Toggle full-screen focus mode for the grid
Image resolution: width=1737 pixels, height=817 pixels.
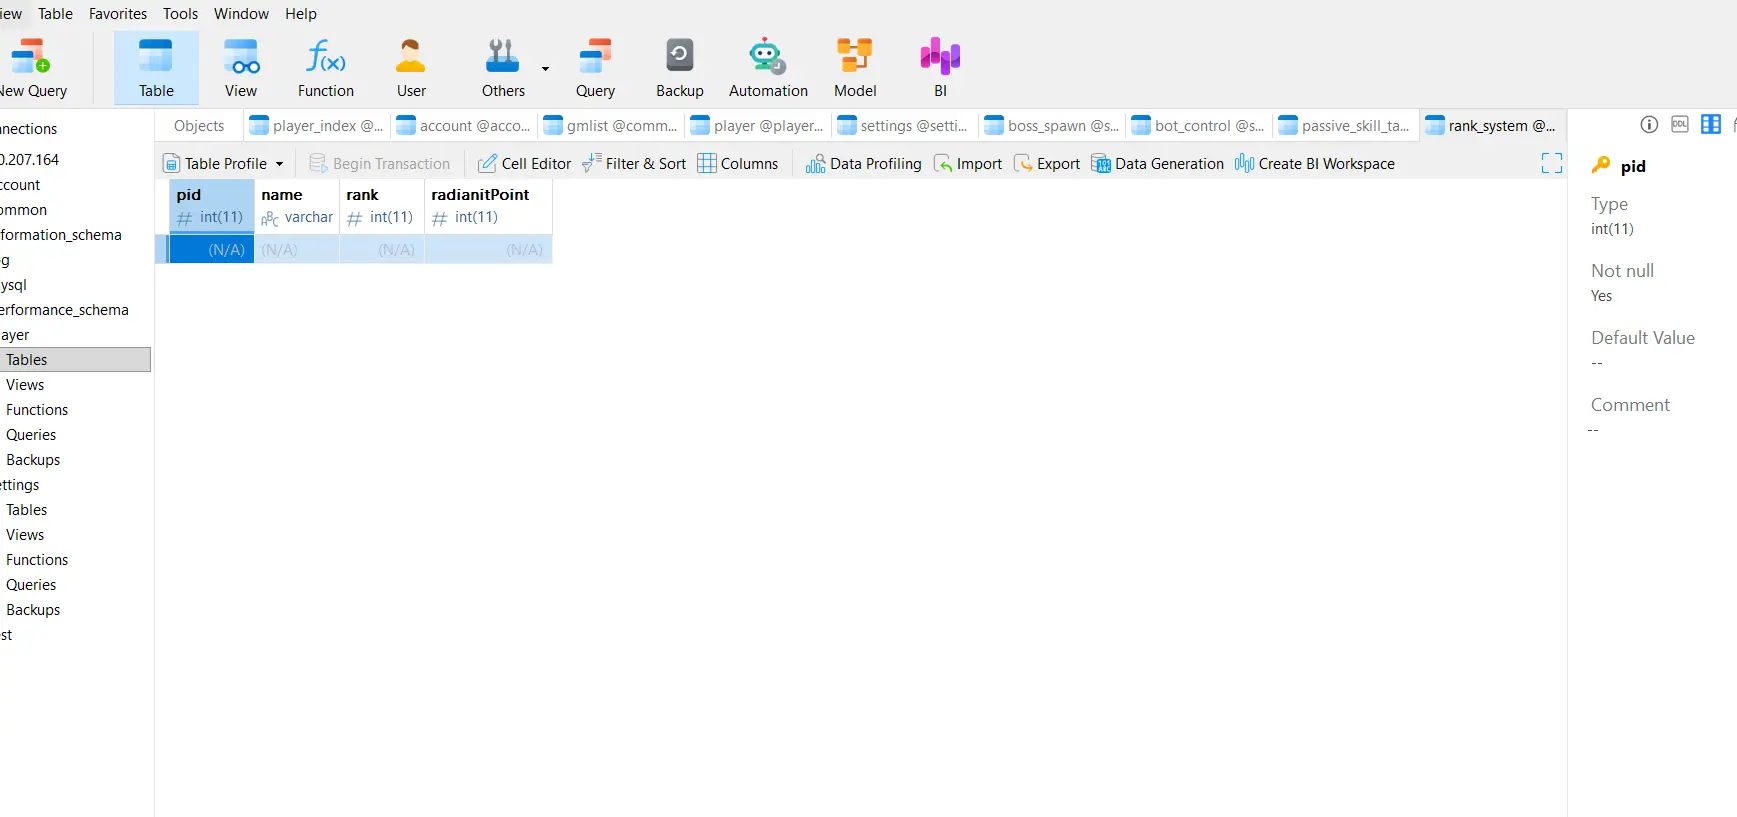1551,163
